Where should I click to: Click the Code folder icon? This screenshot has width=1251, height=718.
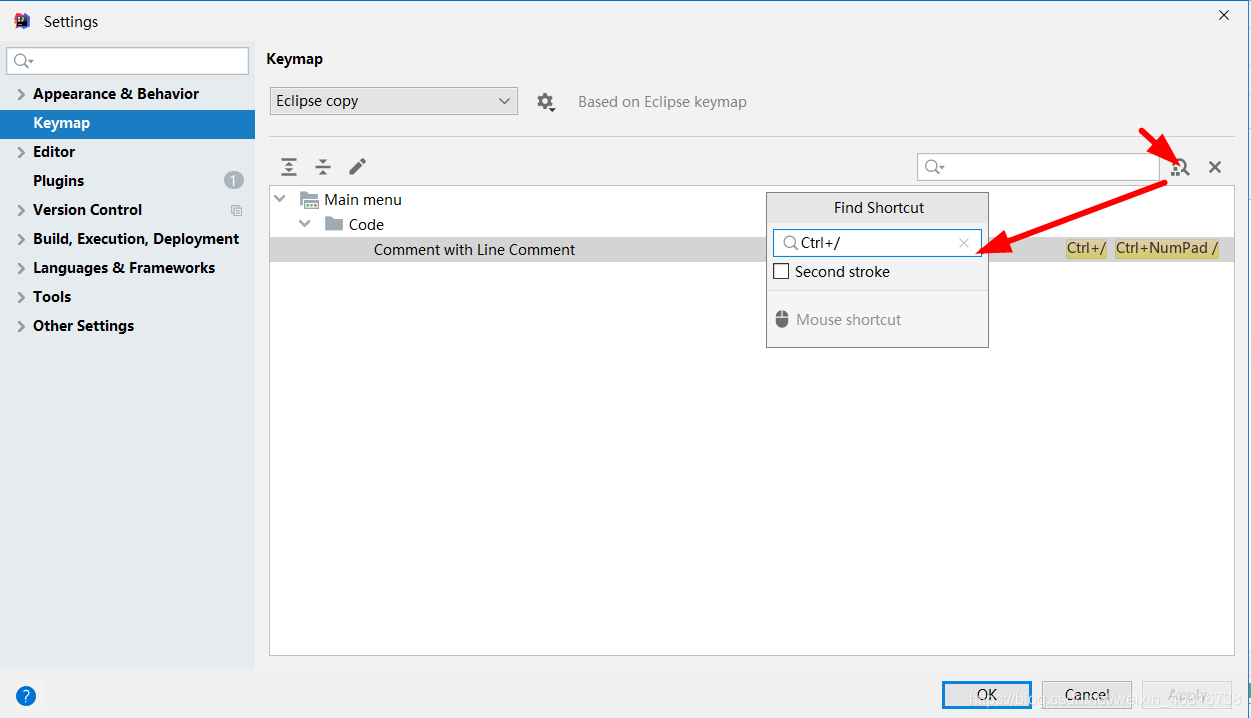point(334,224)
